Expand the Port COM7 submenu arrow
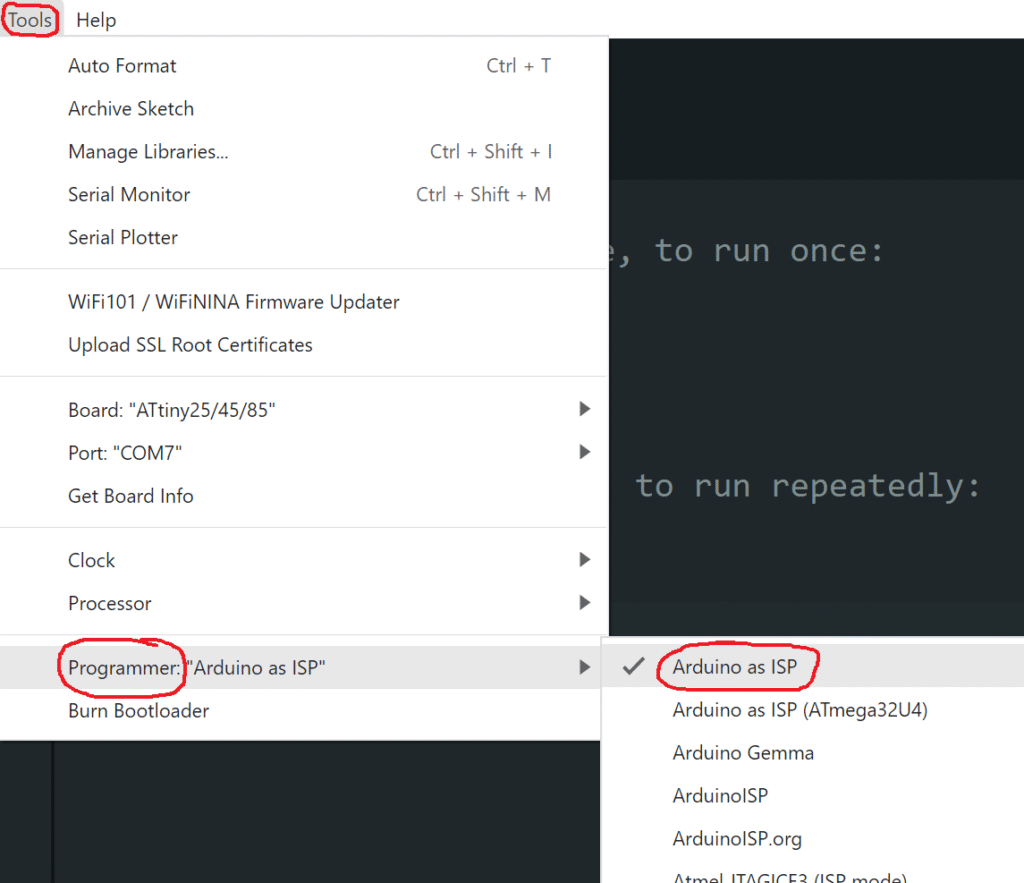This screenshot has height=883, width=1024. 585,453
